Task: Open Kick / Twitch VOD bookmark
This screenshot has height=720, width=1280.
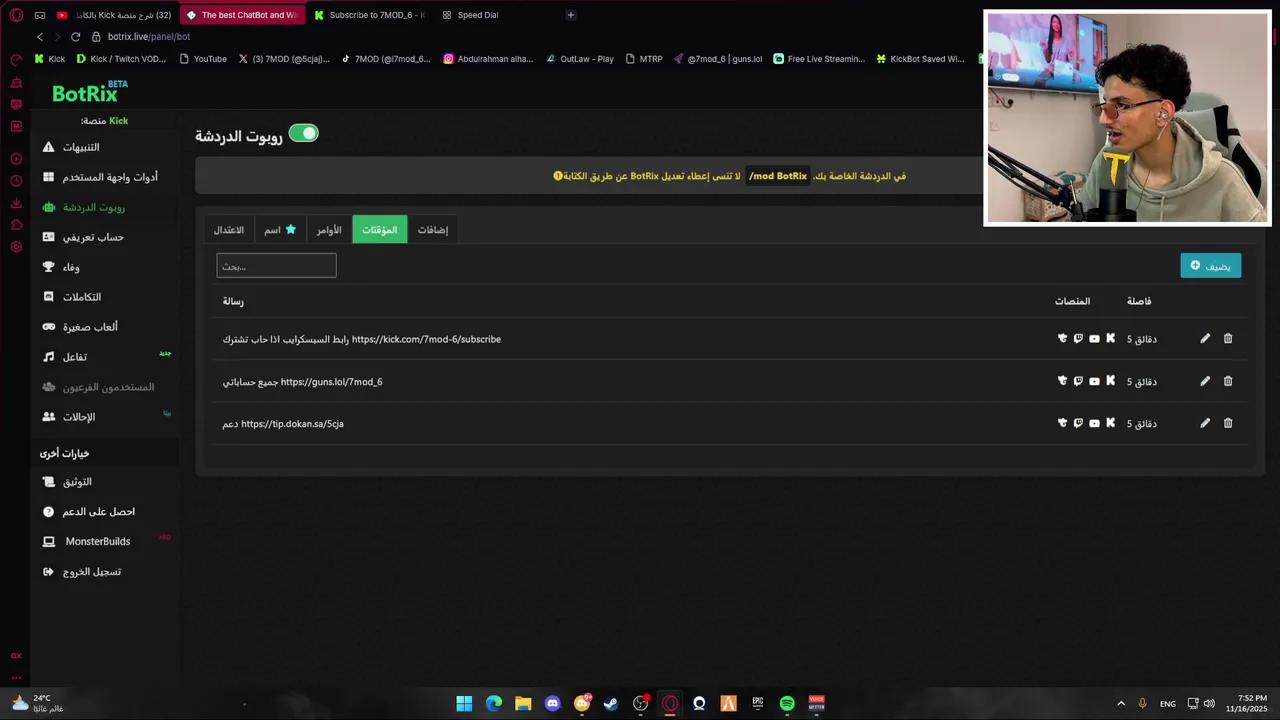Action: tap(121, 59)
